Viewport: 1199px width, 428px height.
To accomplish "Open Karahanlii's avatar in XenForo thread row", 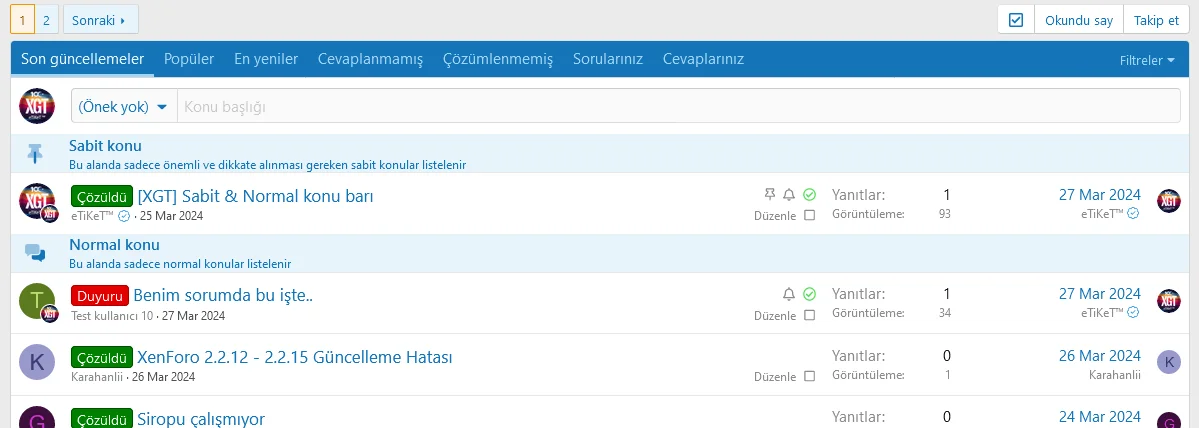I will 36,362.
